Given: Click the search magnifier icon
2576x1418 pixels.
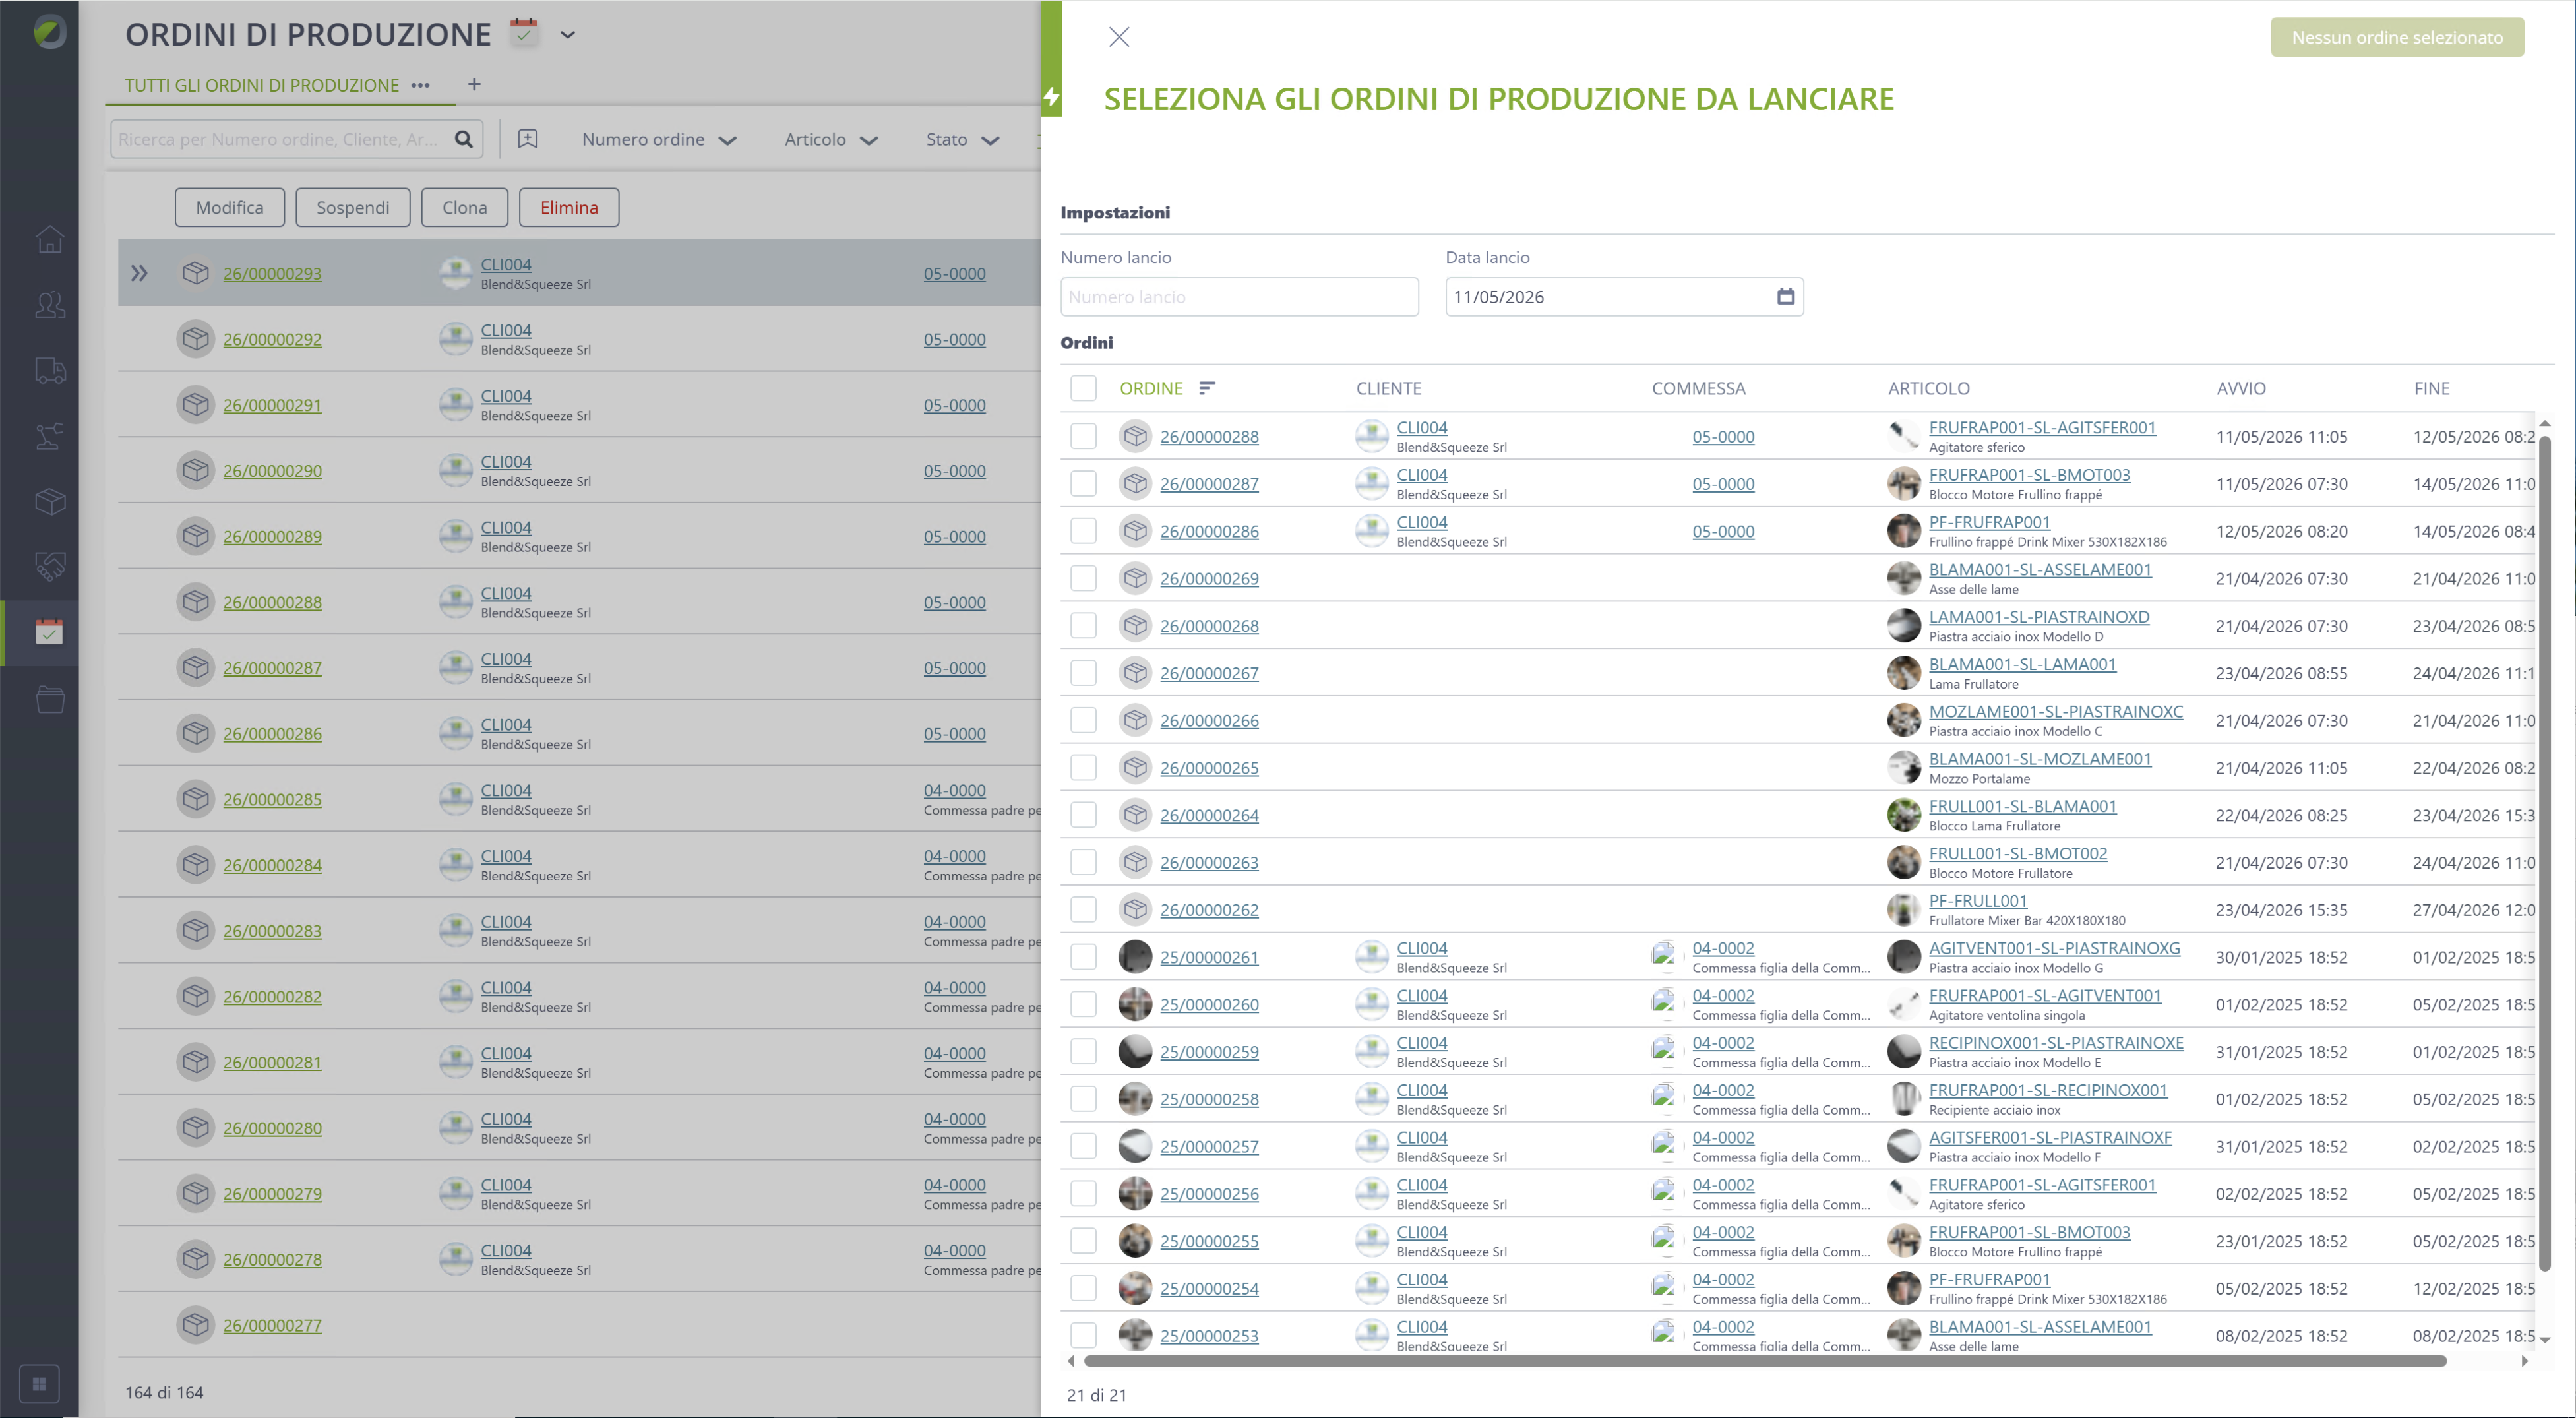Looking at the screenshot, I should click(464, 139).
